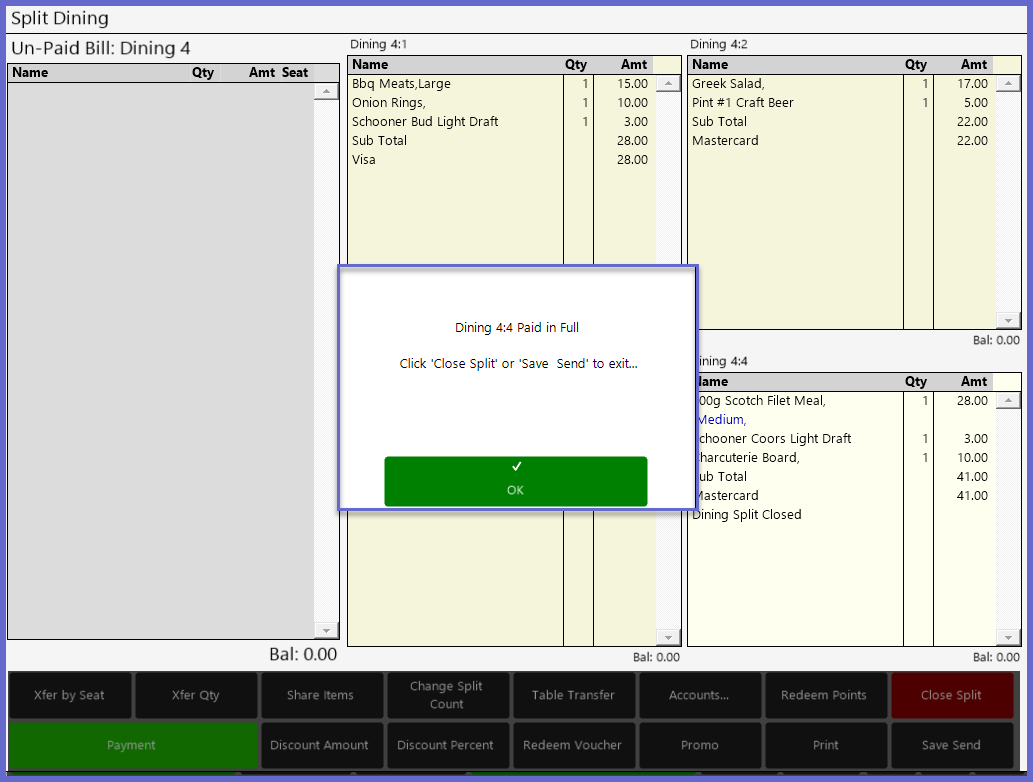This screenshot has width=1033, height=782.
Task: Click the Save Send button
Action: [x=951, y=745]
